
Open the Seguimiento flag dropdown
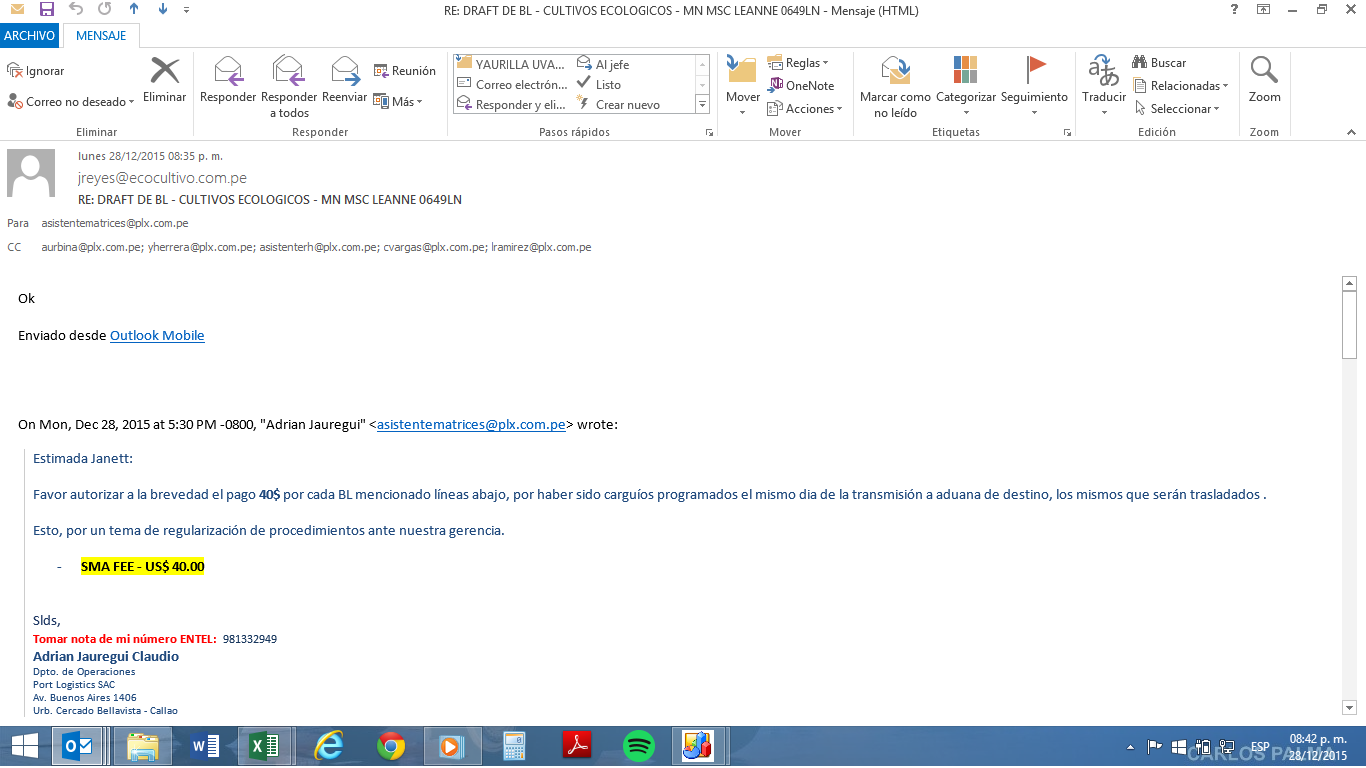[1035, 112]
